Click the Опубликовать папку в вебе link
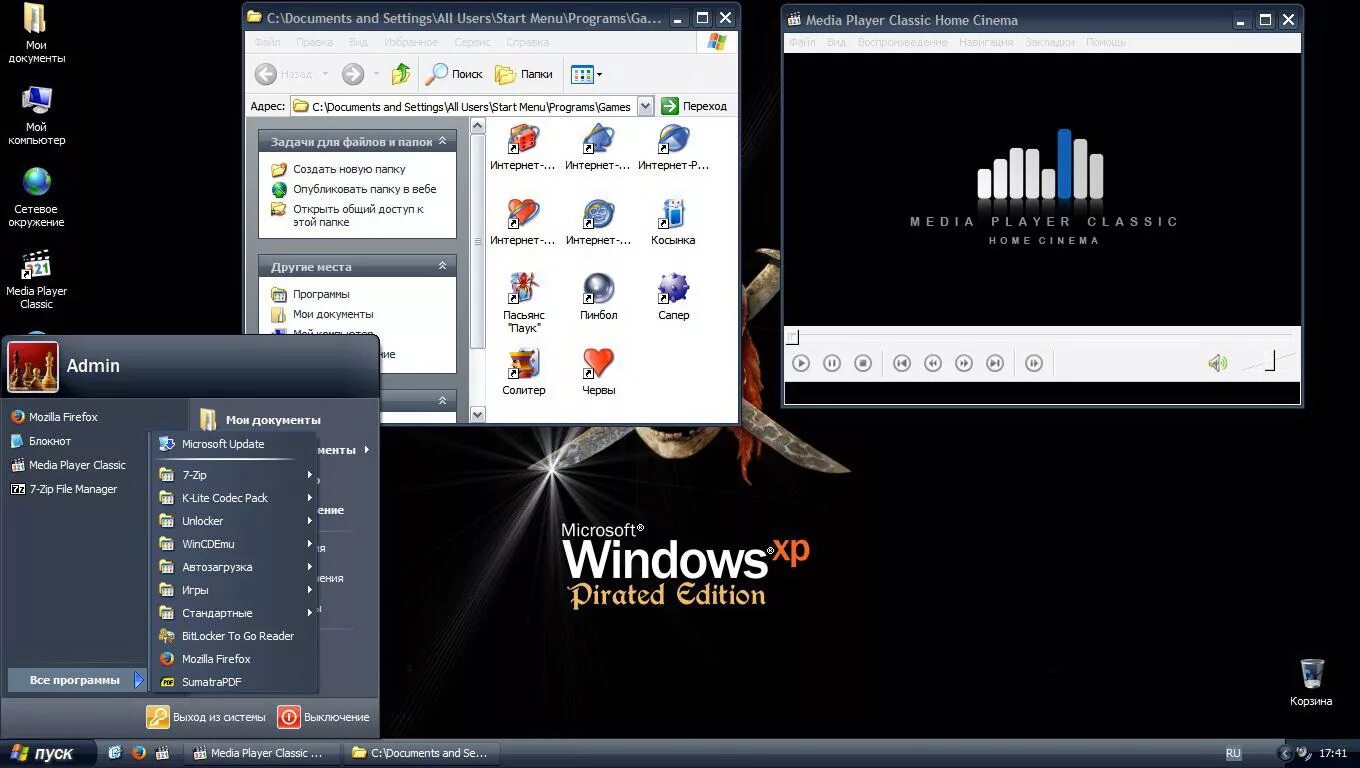The height and width of the screenshot is (768, 1360). click(364, 189)
